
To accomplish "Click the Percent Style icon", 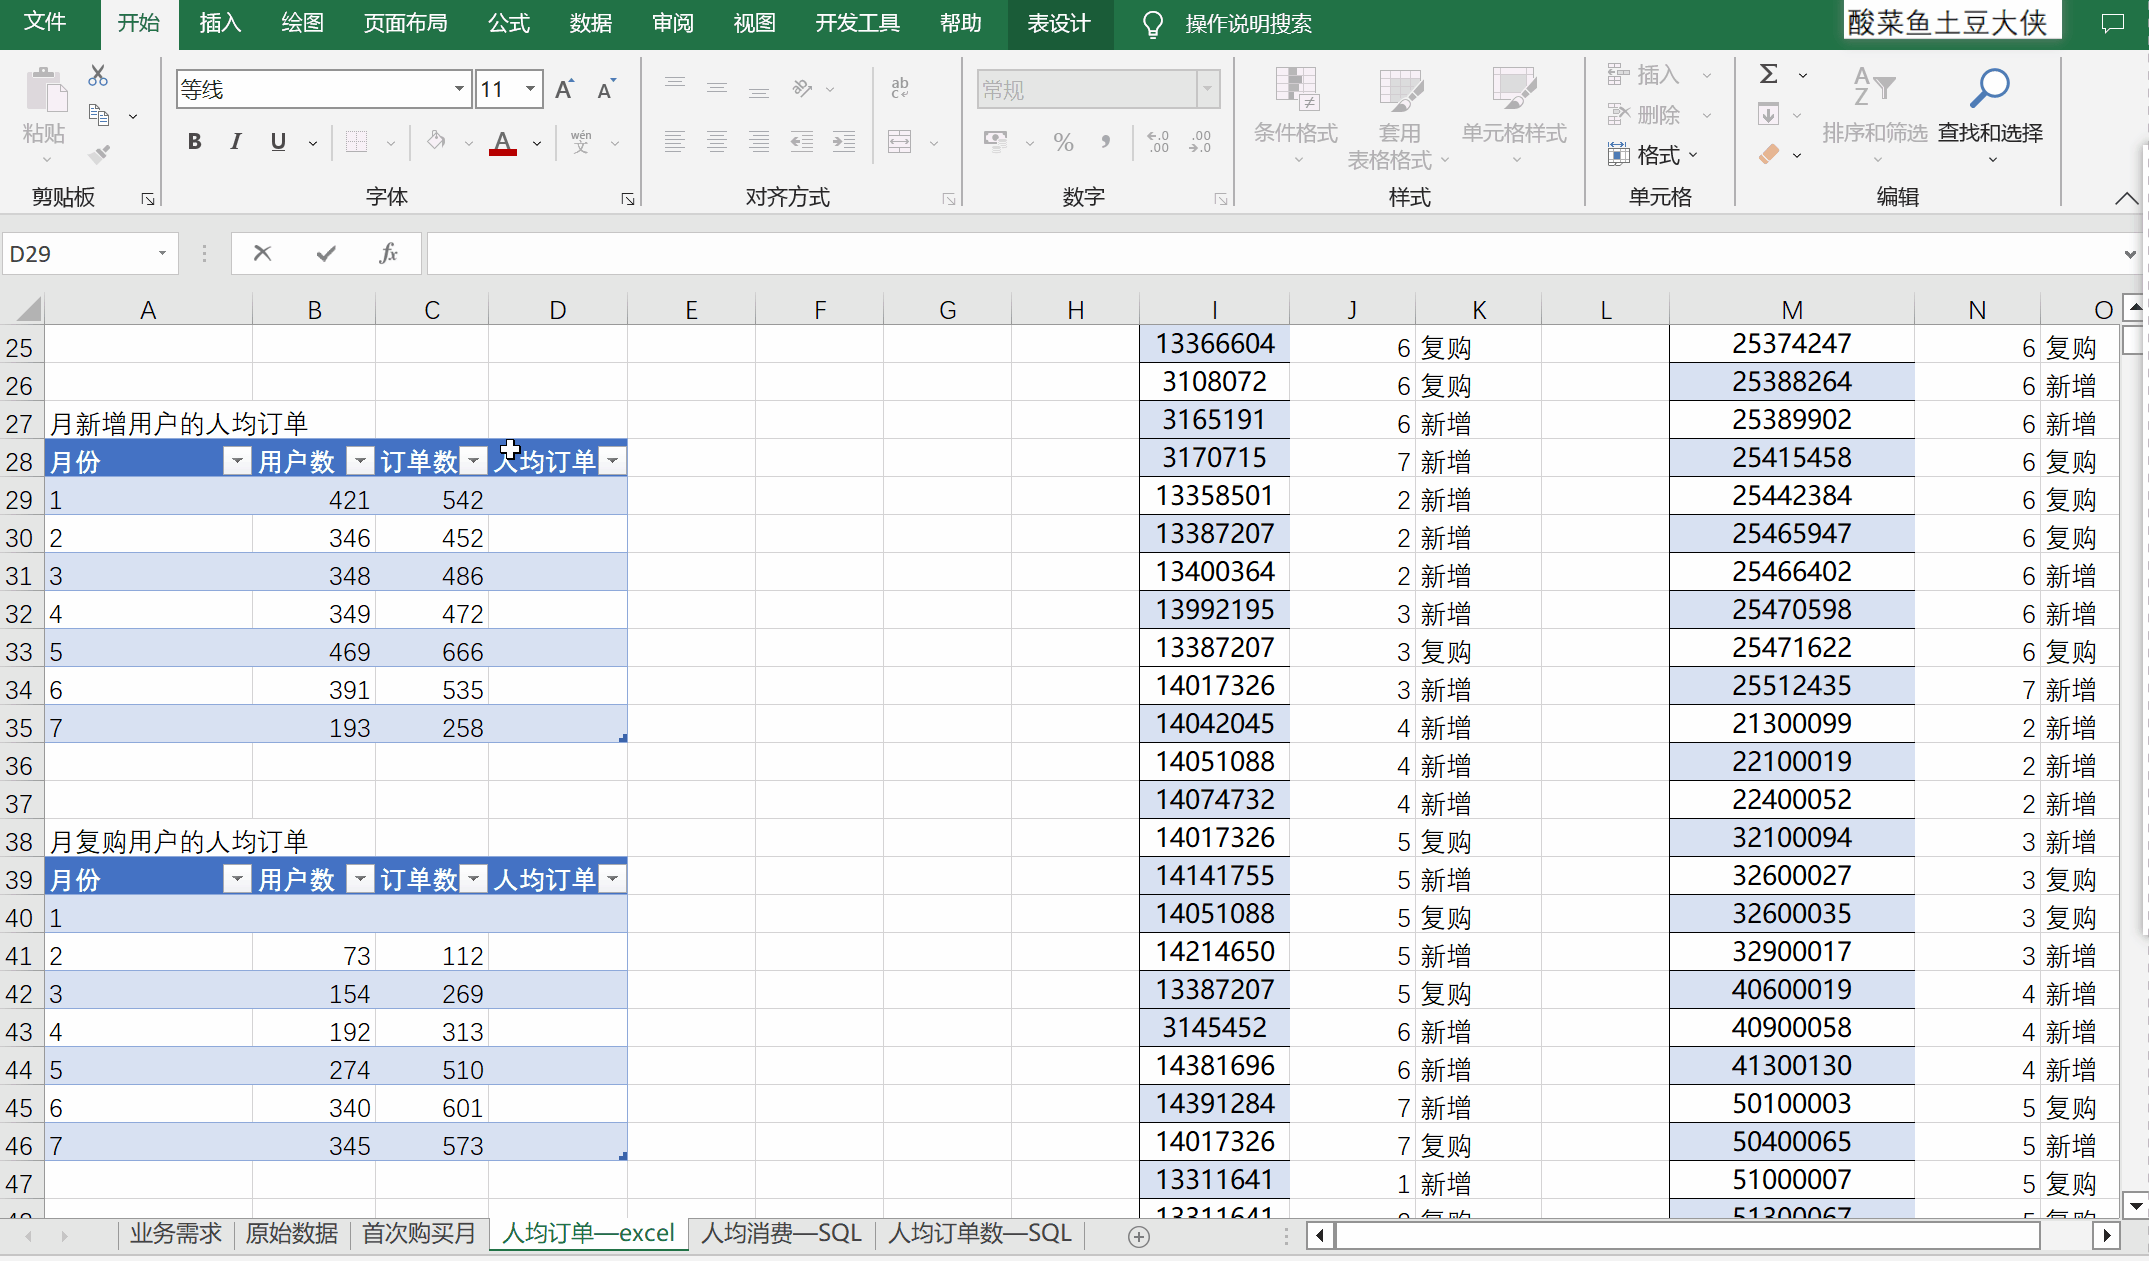I will click(x=1063, y=142).
